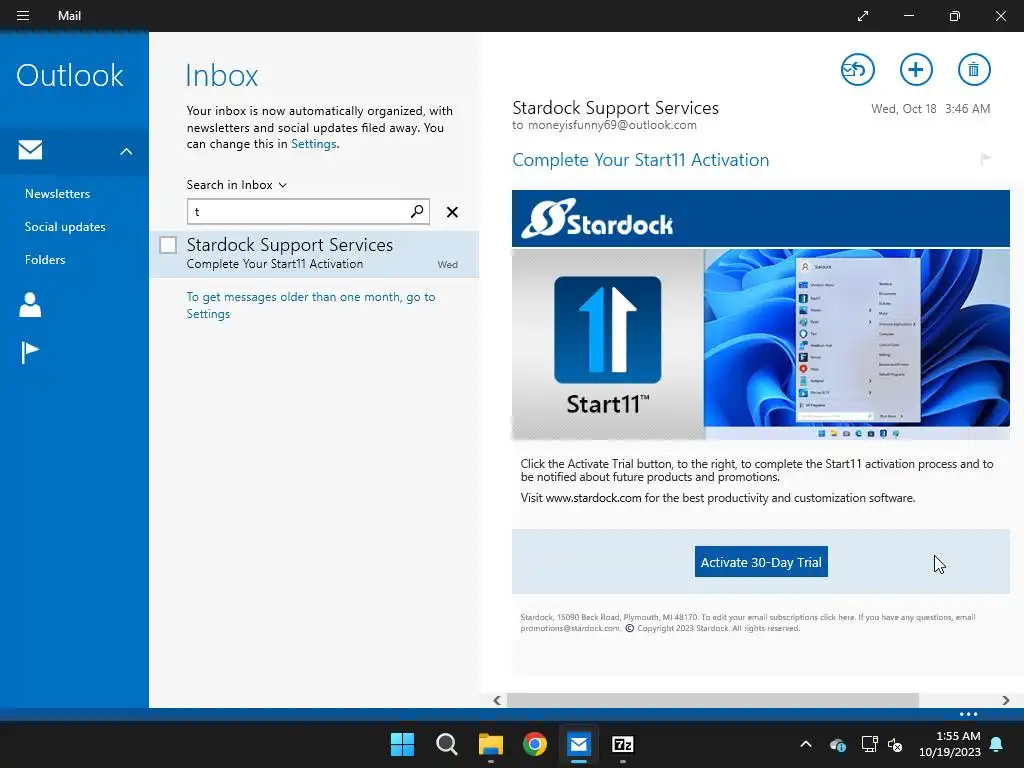
Task: Show flagged messages via flag icon
Action: pyautogui.click(x=29, y=353)
